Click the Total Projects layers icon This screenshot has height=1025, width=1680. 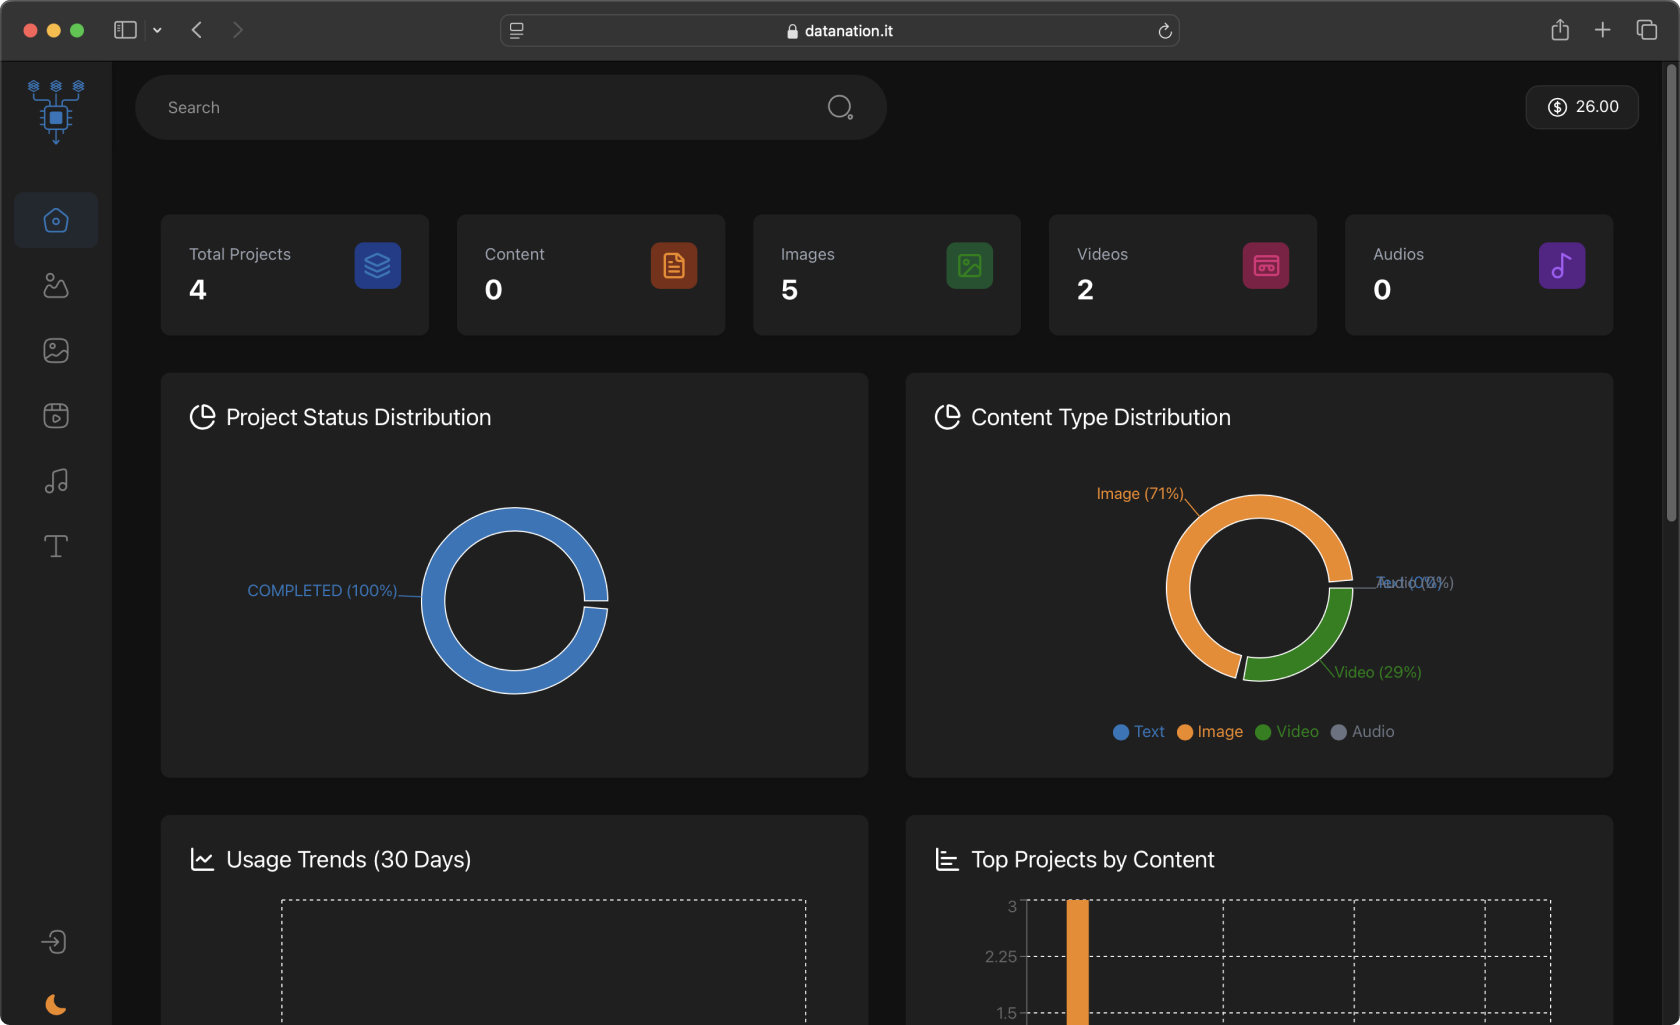pos(378,266)
